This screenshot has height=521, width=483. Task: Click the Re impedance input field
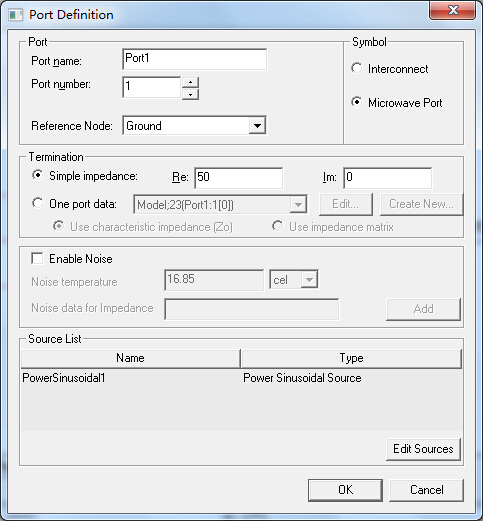[239, 178]
